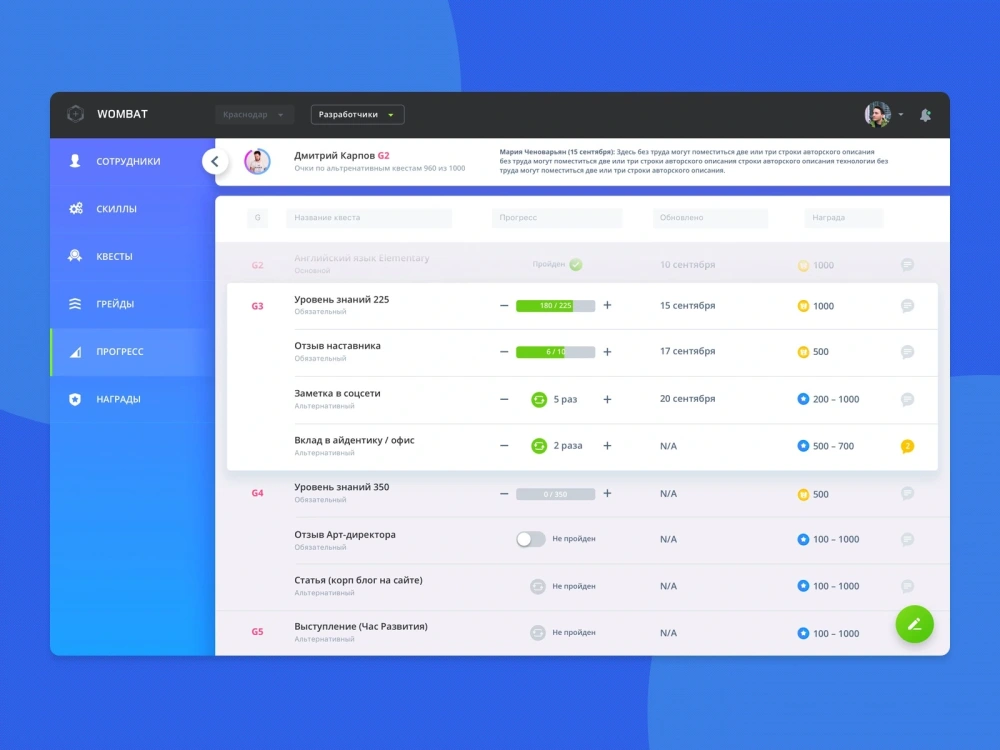1000x750 pixels.
Task: Click the 180 / 225 progress bar
Action: tap(555, 305)
